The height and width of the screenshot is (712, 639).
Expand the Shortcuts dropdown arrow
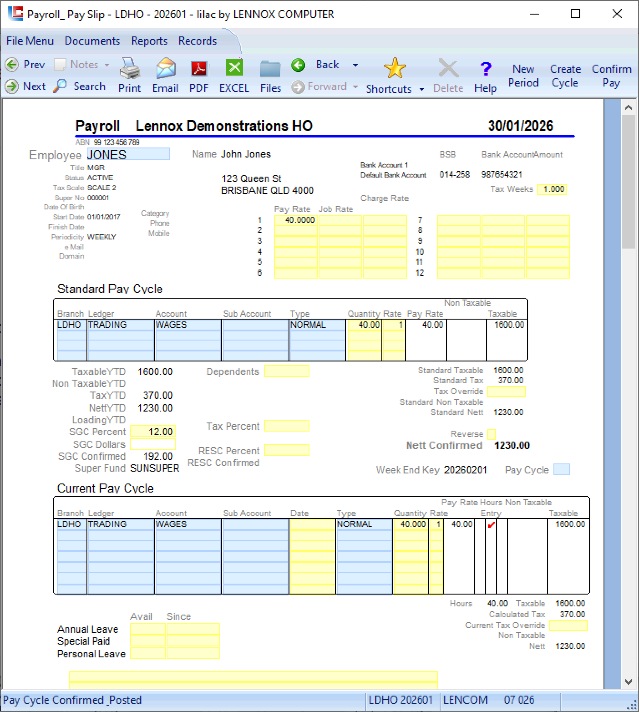pos(421,89)
